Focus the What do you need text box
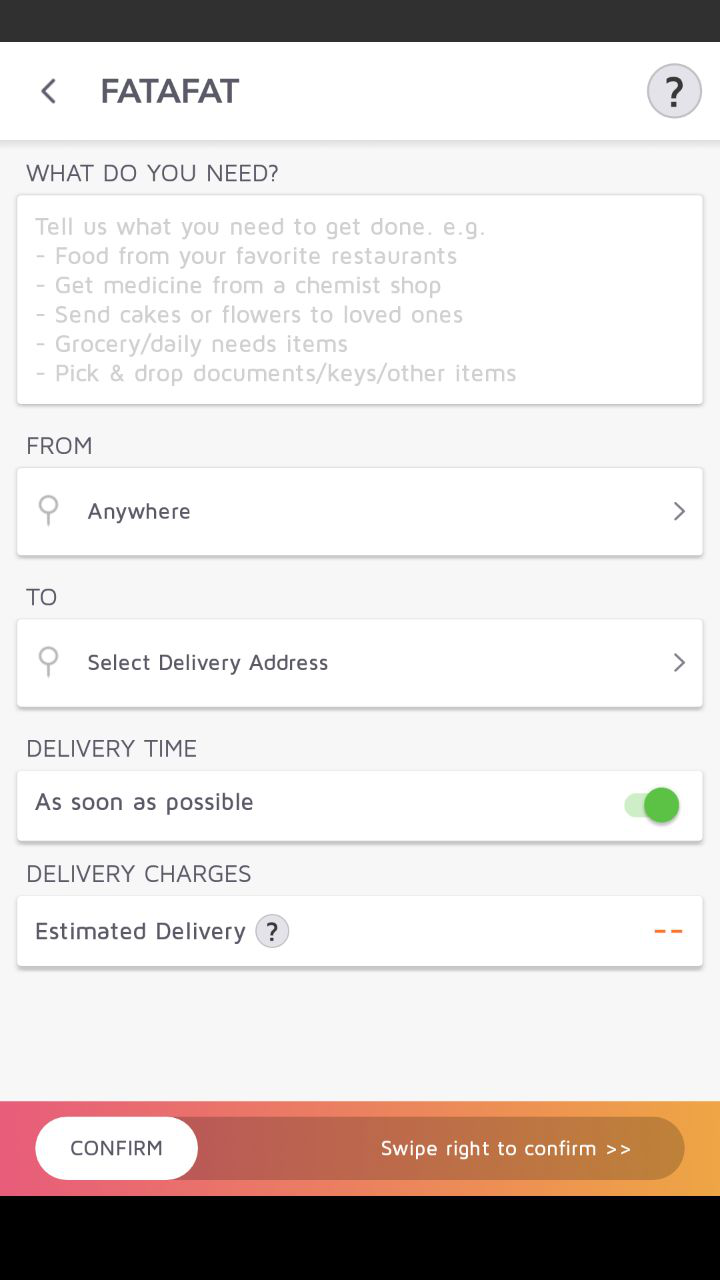 click(360, 299)
